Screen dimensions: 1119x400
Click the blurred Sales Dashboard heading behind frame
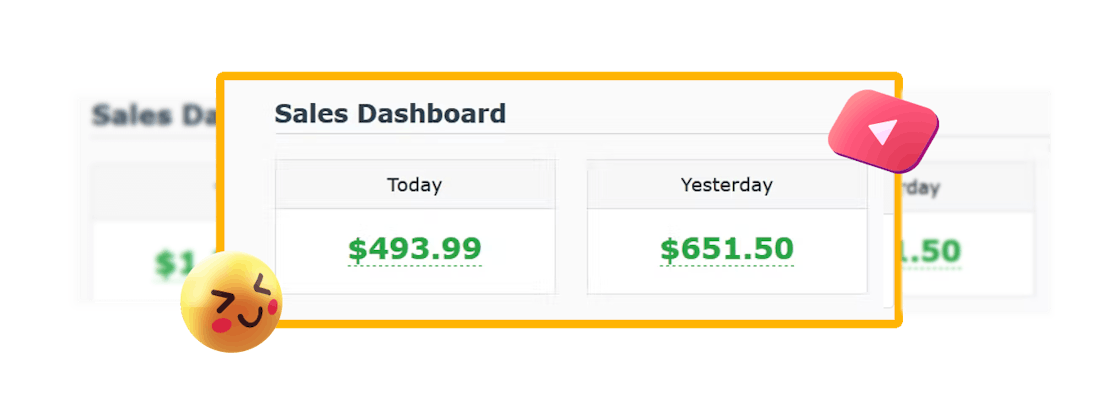[154, 115]
